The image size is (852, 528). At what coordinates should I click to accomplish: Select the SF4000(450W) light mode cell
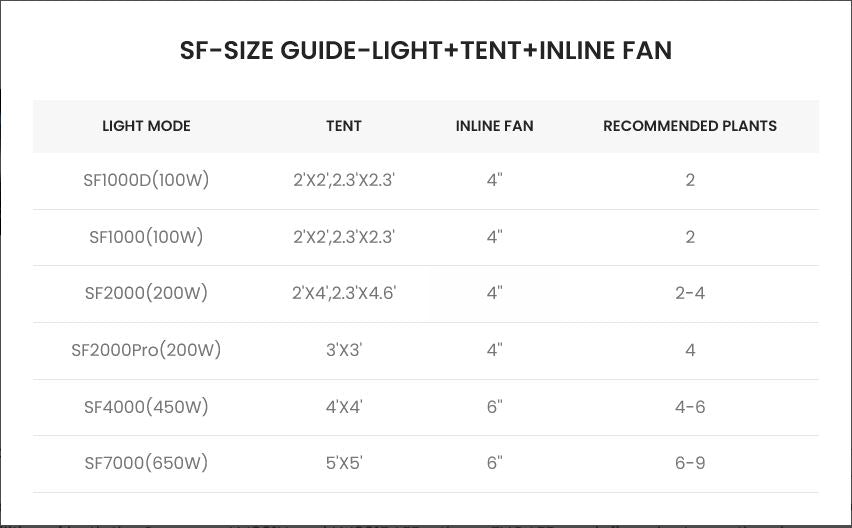click(146, 407)
